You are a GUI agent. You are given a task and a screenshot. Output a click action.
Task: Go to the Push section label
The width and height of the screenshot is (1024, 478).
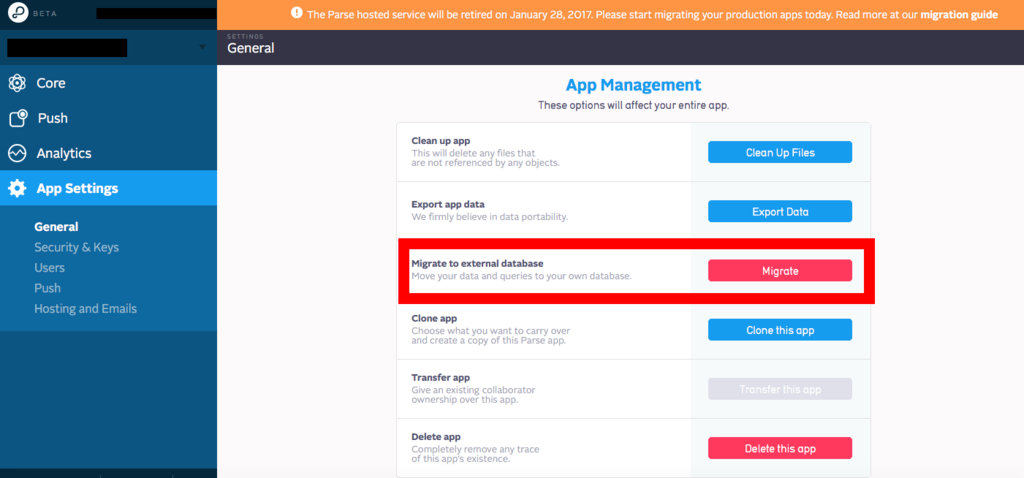(x=52, y=118)
